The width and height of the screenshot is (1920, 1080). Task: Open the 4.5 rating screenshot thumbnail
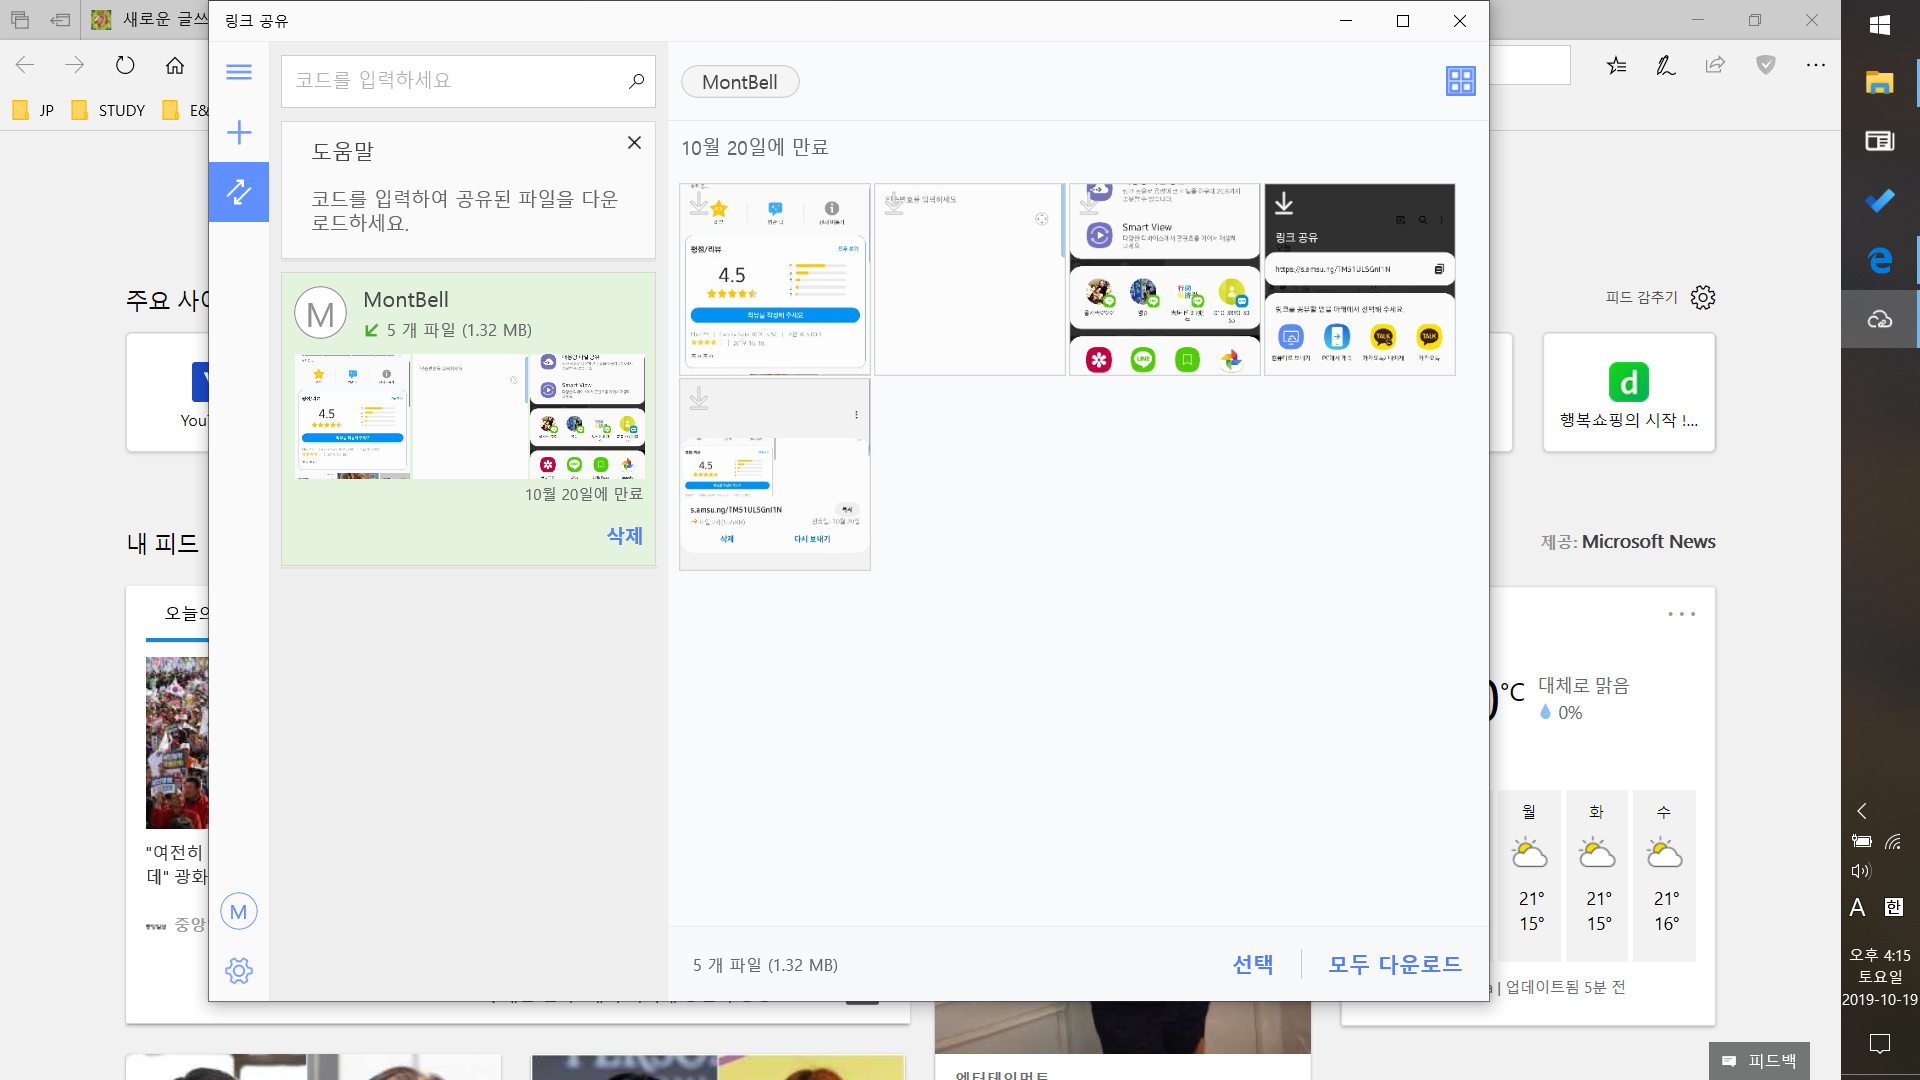[x=775, y=279]
